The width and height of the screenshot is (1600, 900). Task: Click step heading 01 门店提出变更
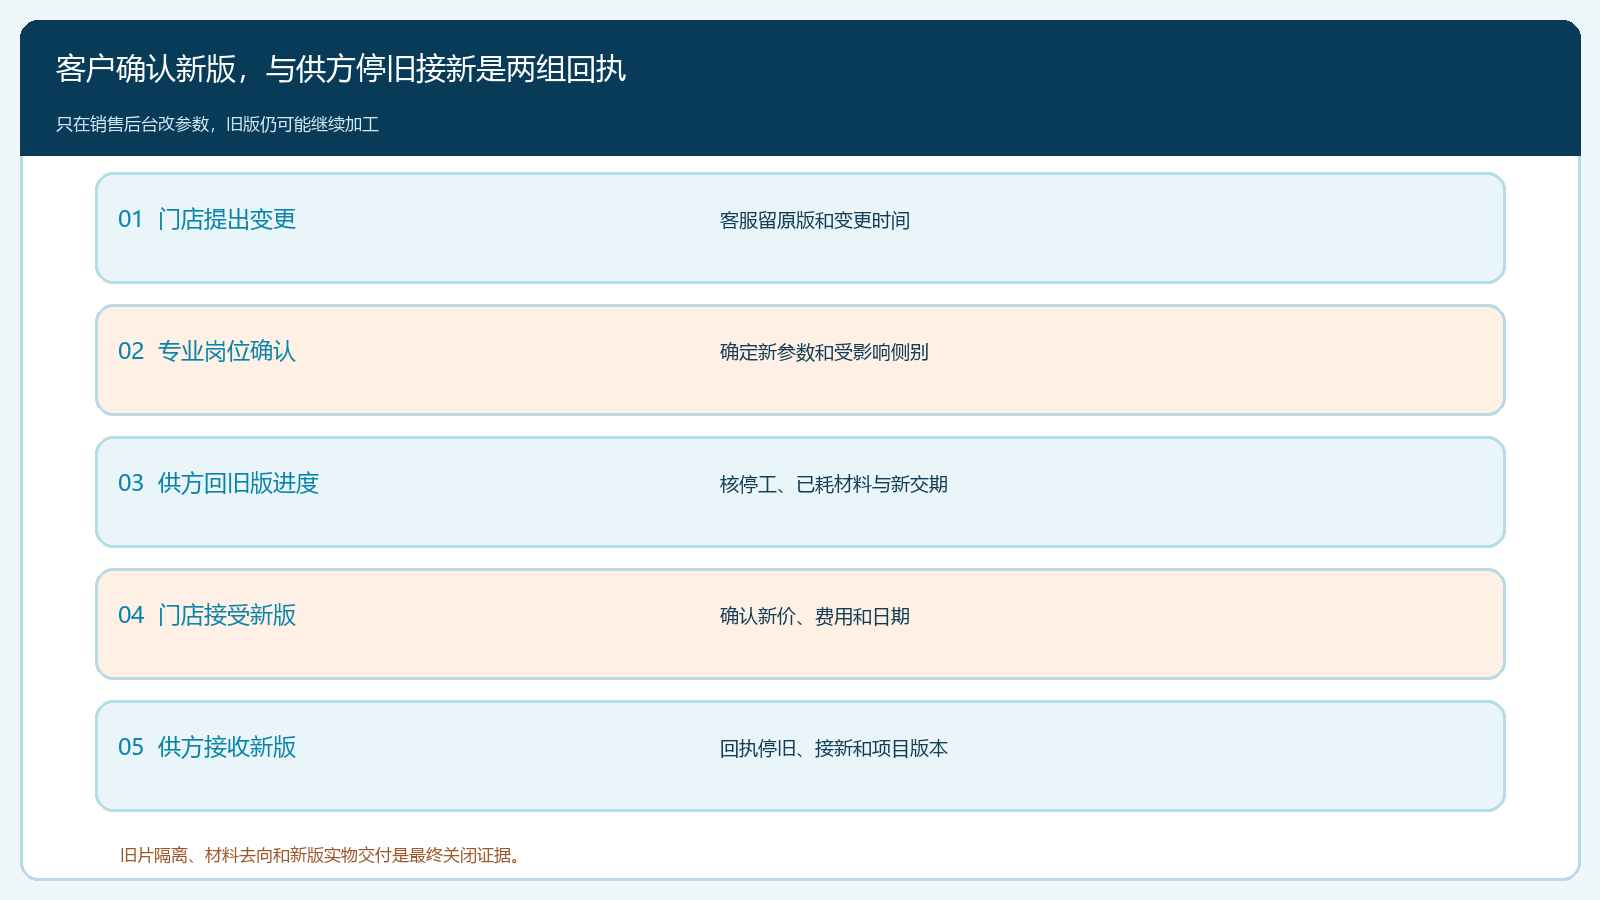tap(207, 219)
